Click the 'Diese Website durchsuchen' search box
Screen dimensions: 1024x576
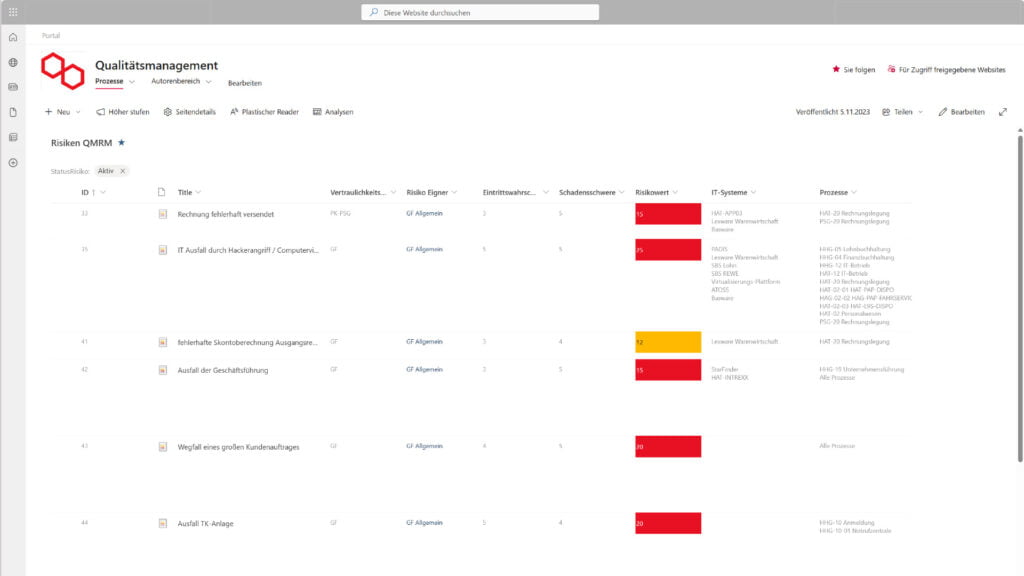480,12
